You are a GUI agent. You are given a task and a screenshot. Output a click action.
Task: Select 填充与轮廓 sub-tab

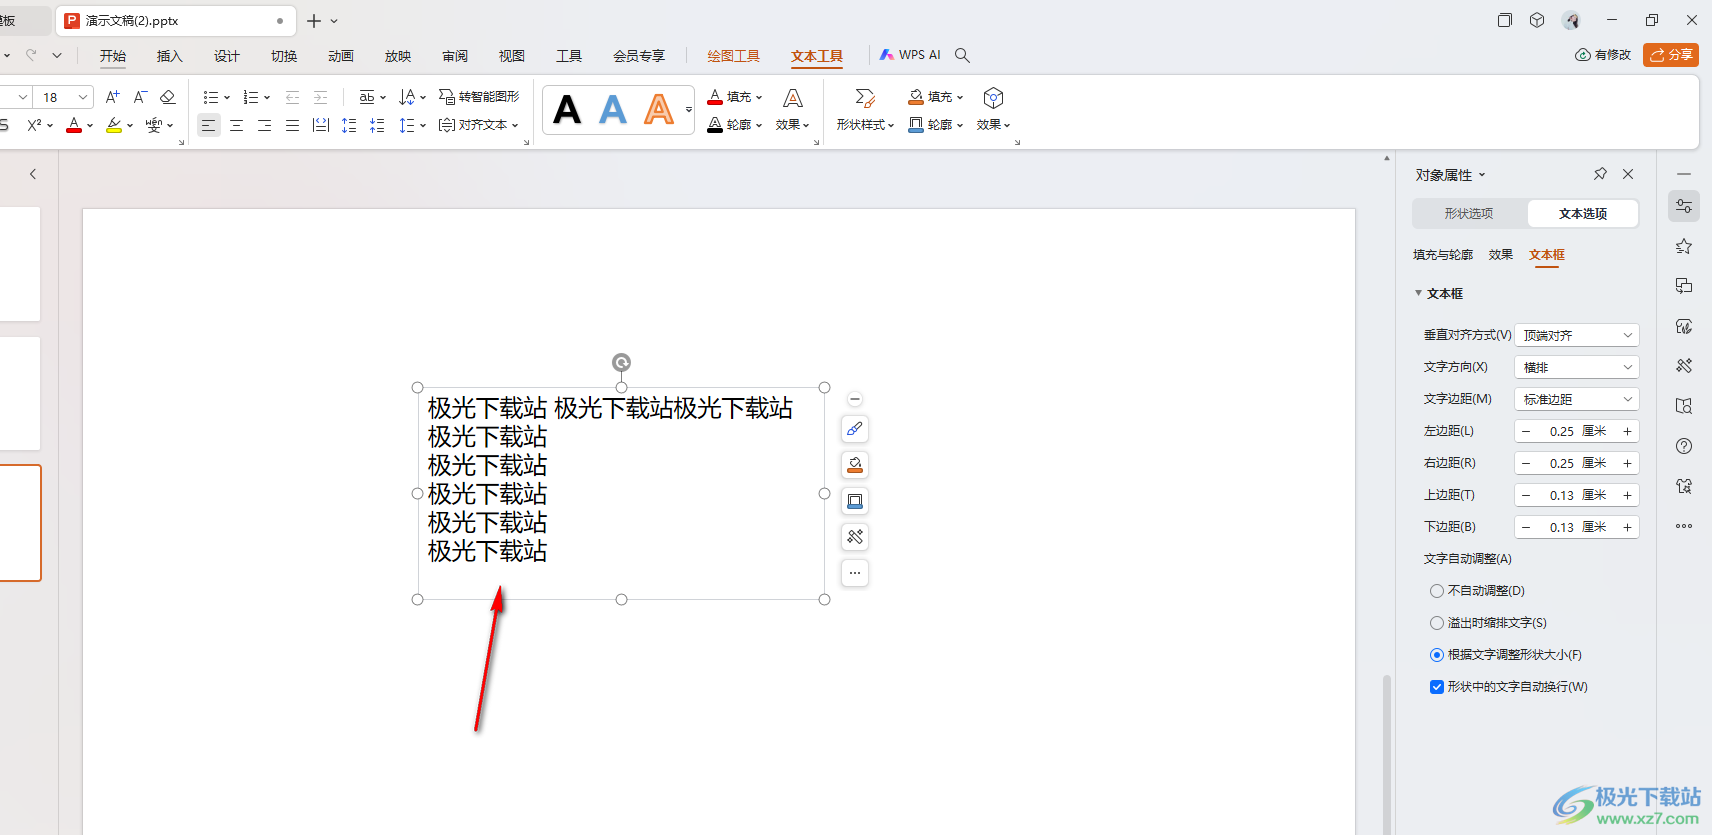(1443, 255)
